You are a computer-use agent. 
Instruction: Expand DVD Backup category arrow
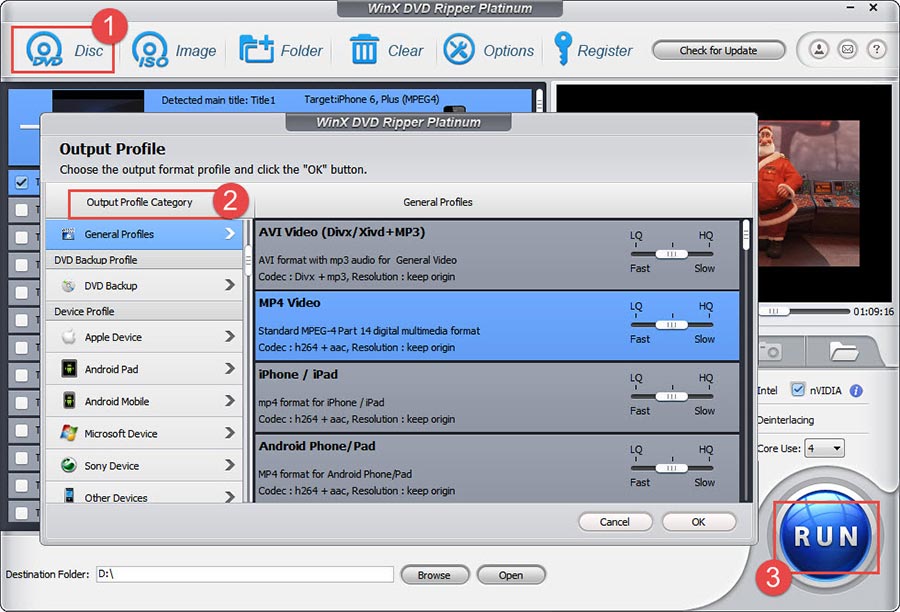[x=230, y=285]
